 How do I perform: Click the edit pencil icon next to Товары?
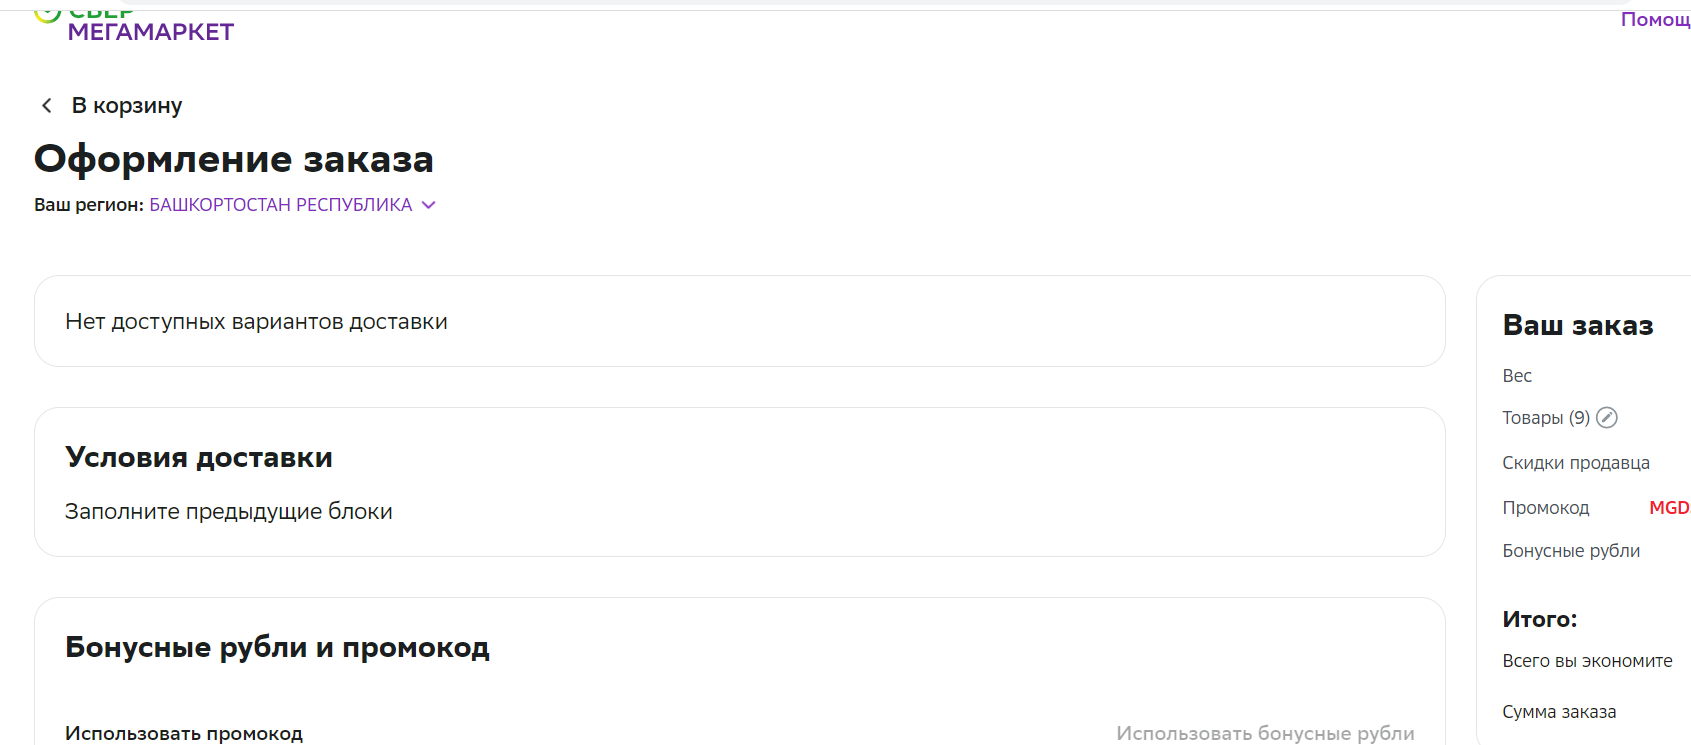pyautogui.click(x=1607, y=418)
